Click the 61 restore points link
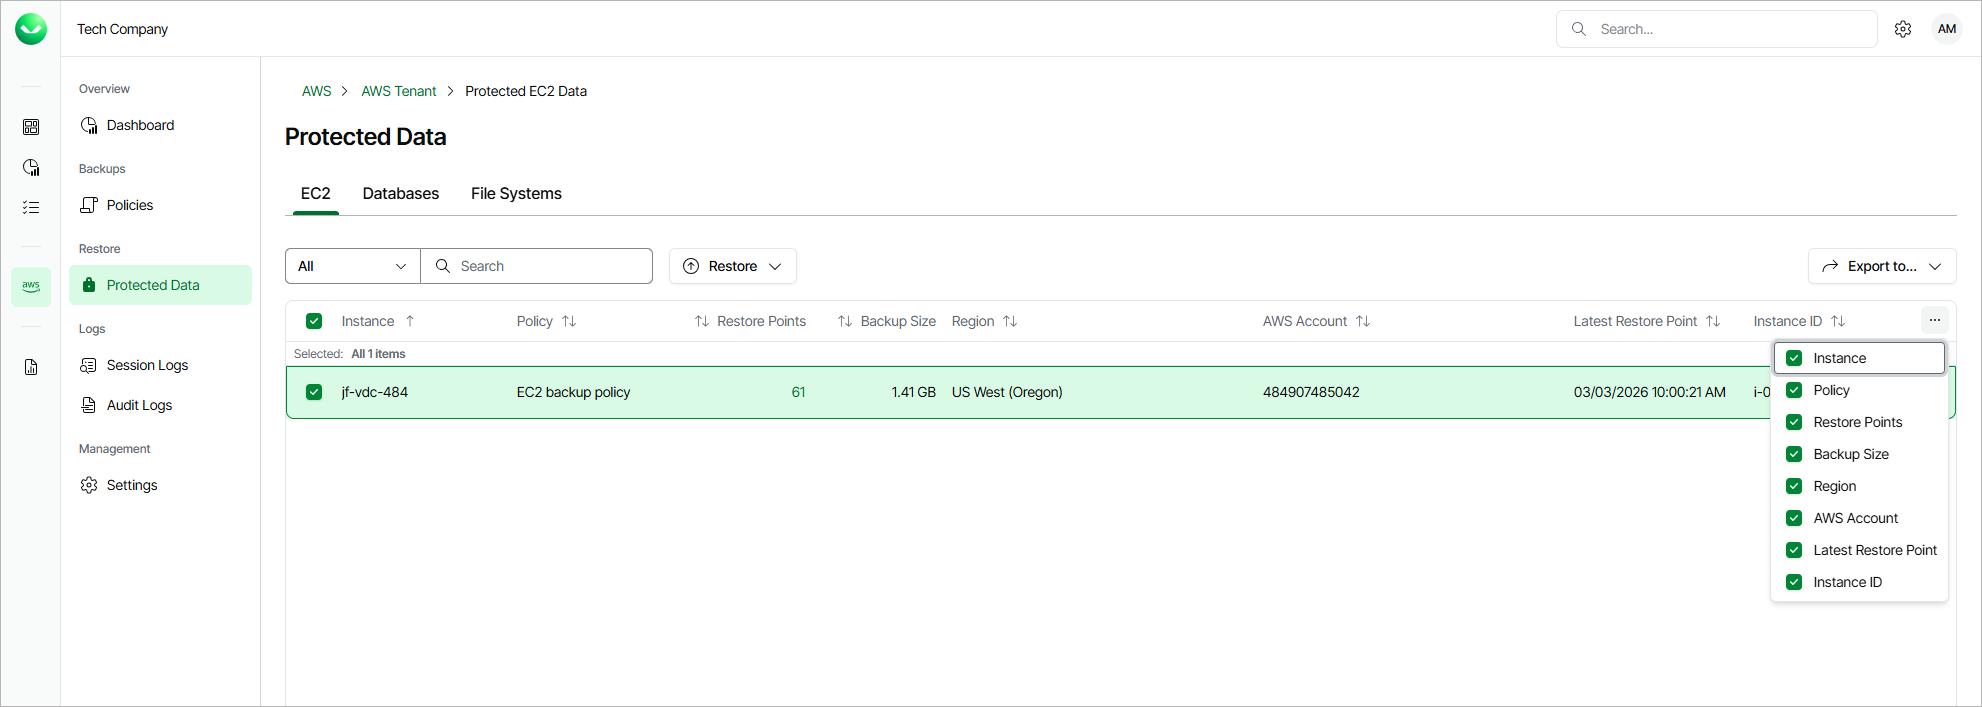This screenshot has height=707, width=1982. tap(798, 392)
